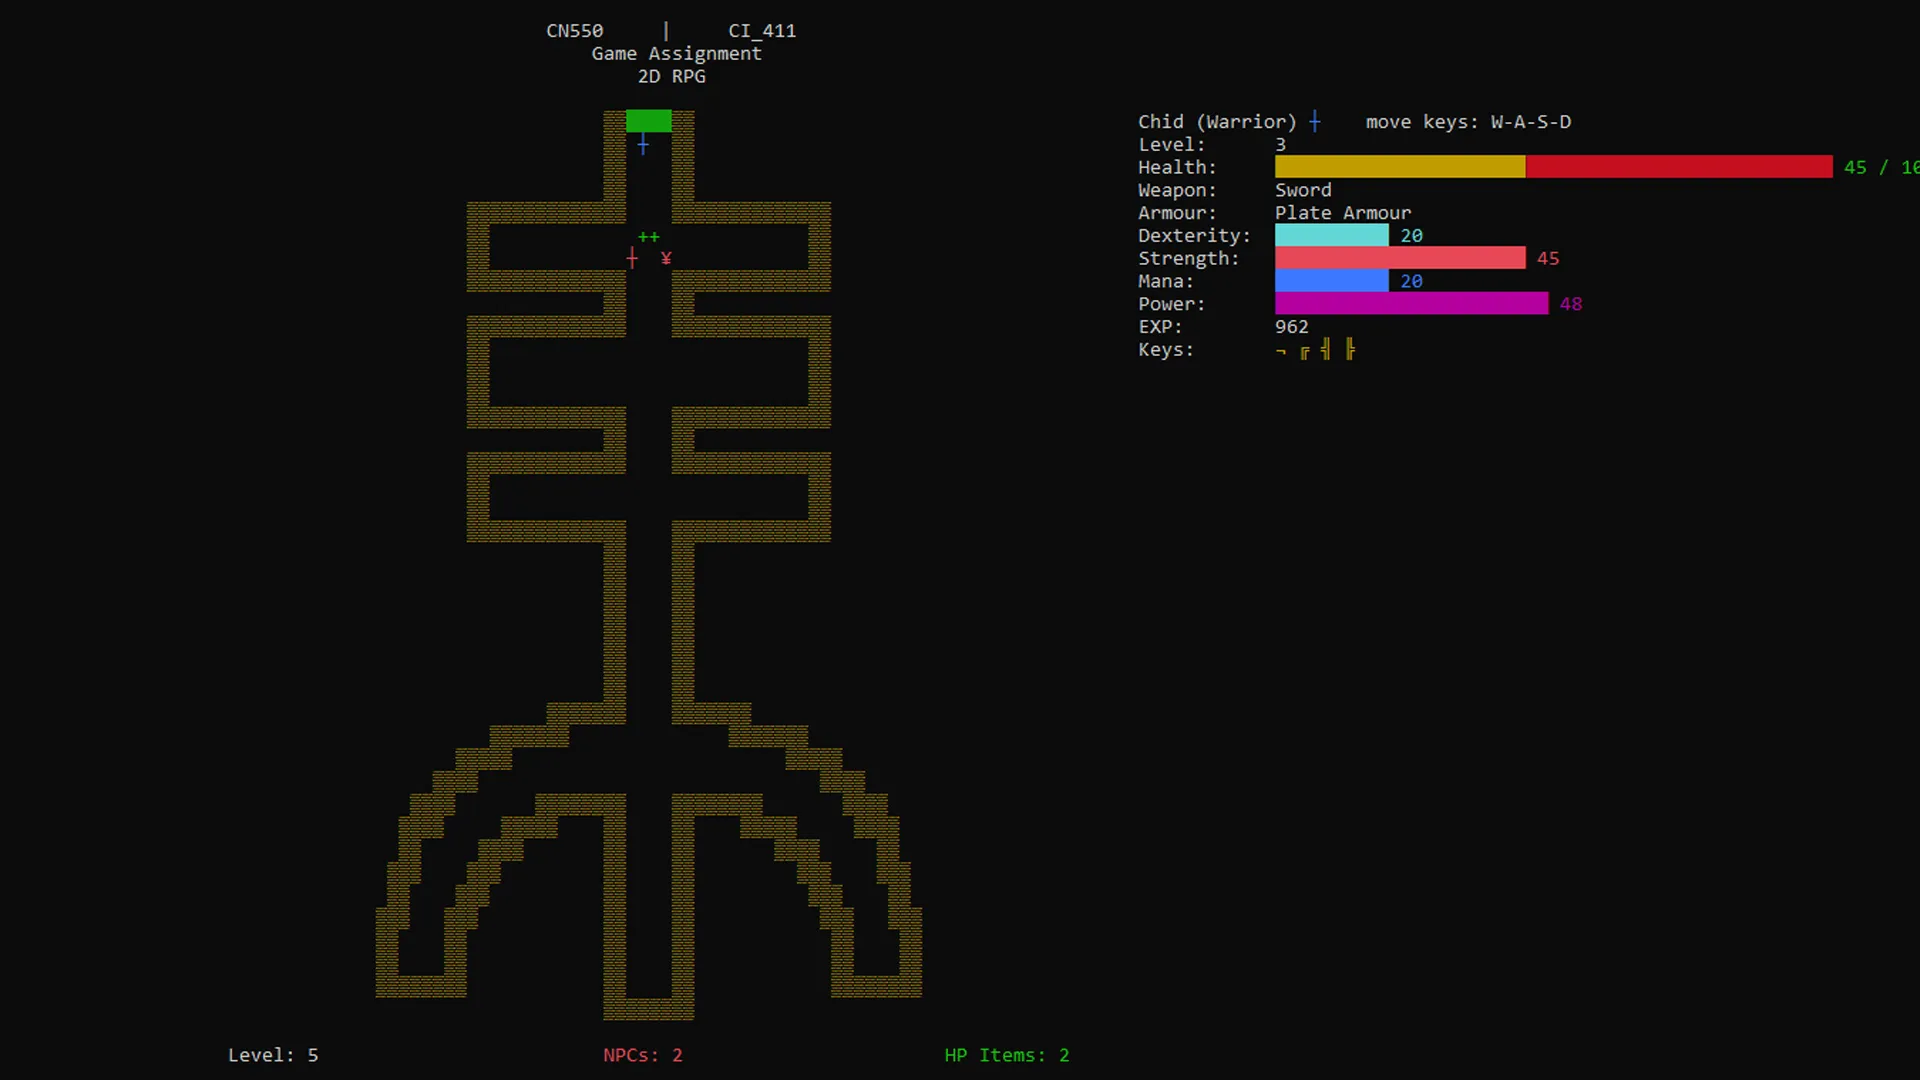
Task: Click the character Level value 3
Action: [x=1281, y=145]
